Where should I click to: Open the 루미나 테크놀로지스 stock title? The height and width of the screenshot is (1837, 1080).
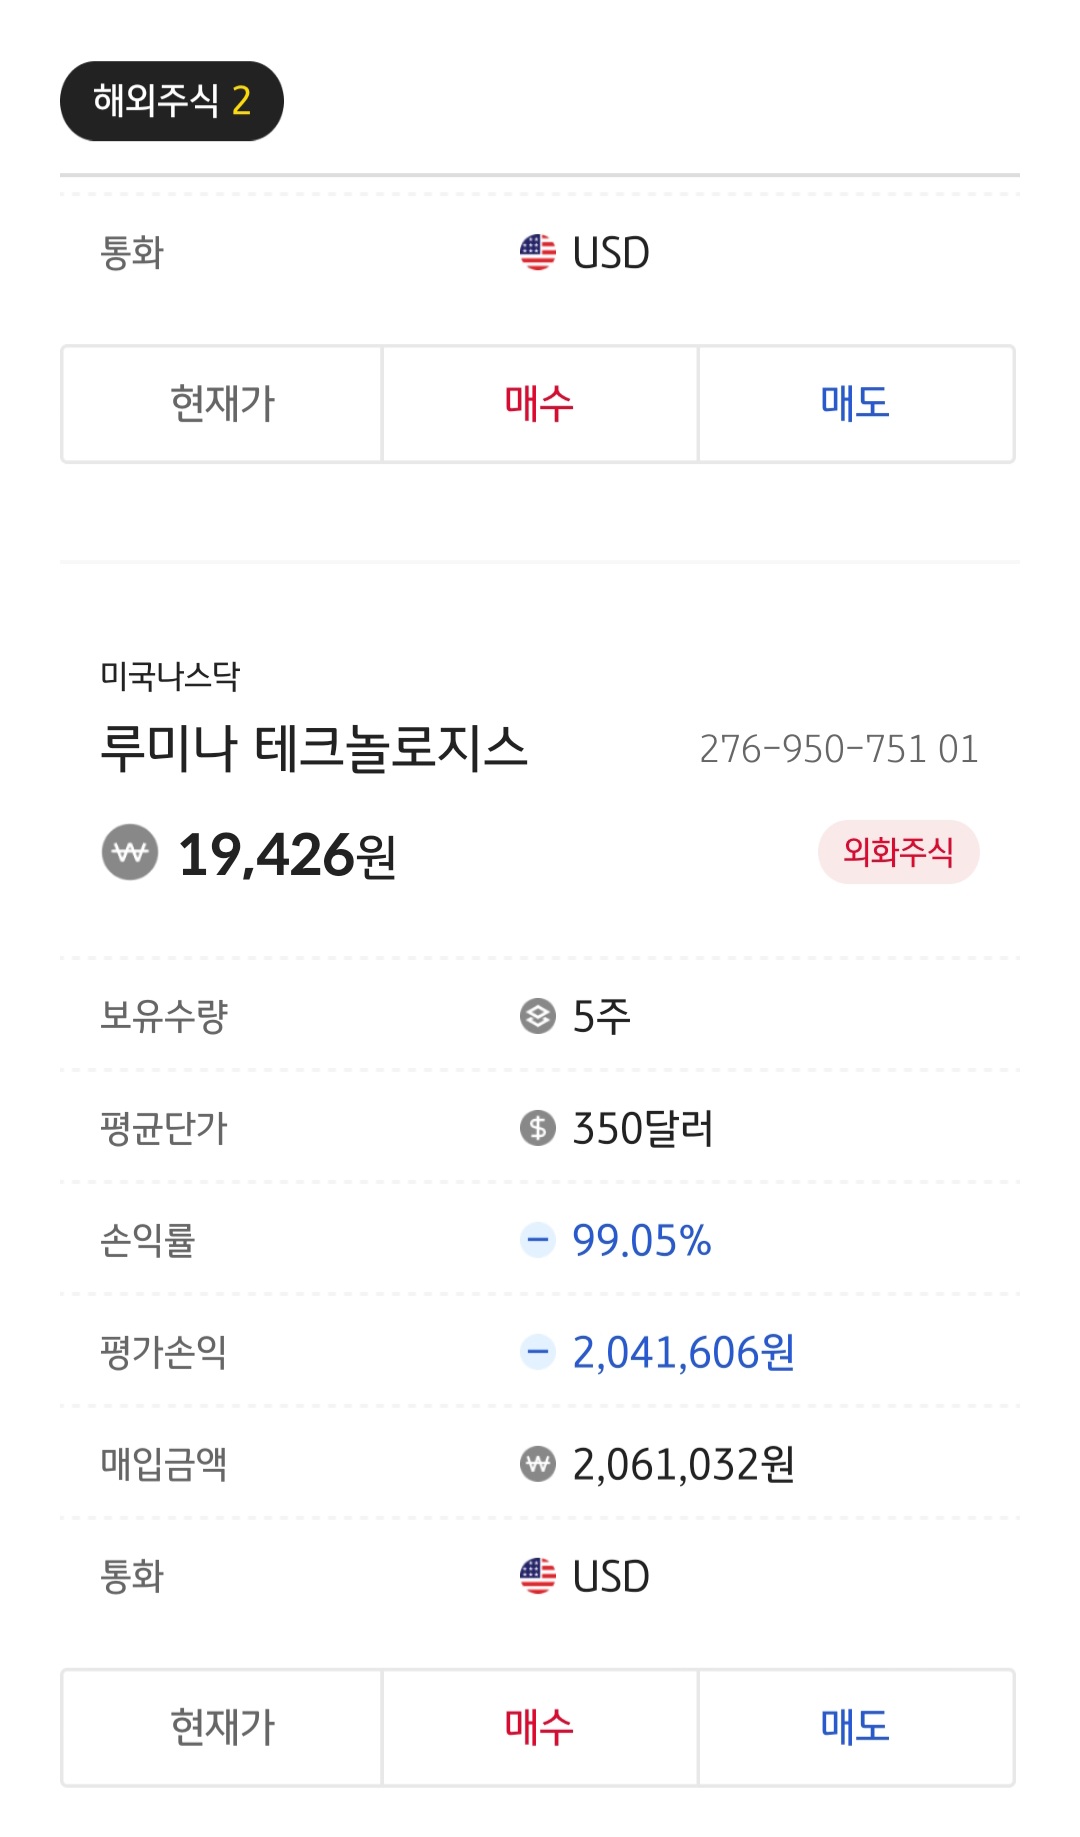point(314,748)
